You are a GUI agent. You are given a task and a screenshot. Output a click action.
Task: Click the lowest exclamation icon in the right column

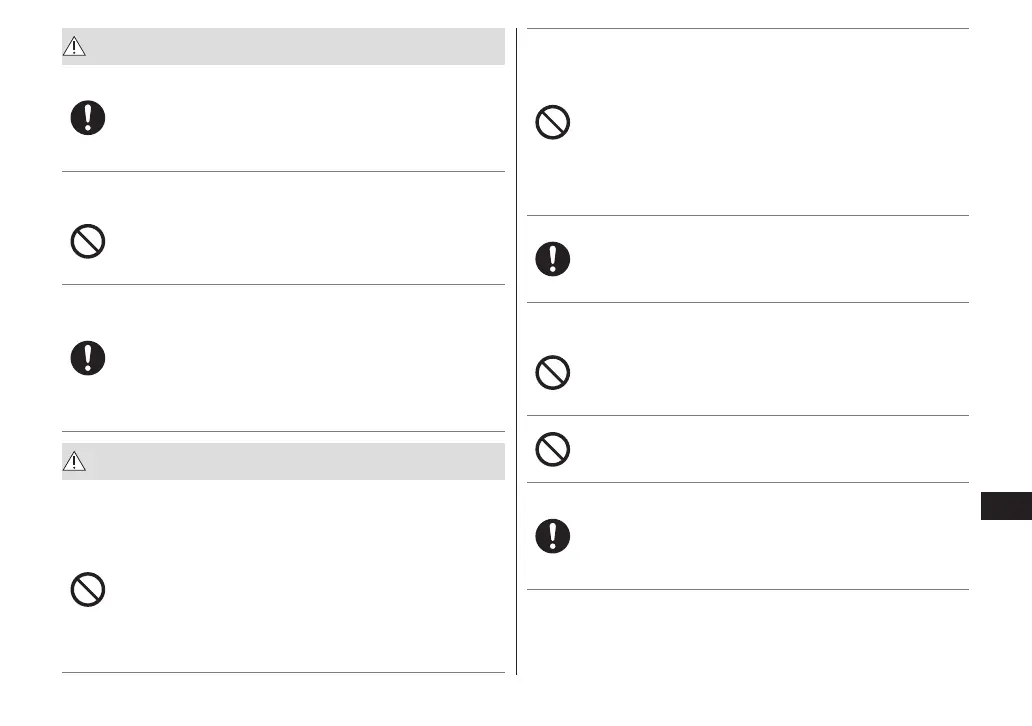(x=553, y=537)
